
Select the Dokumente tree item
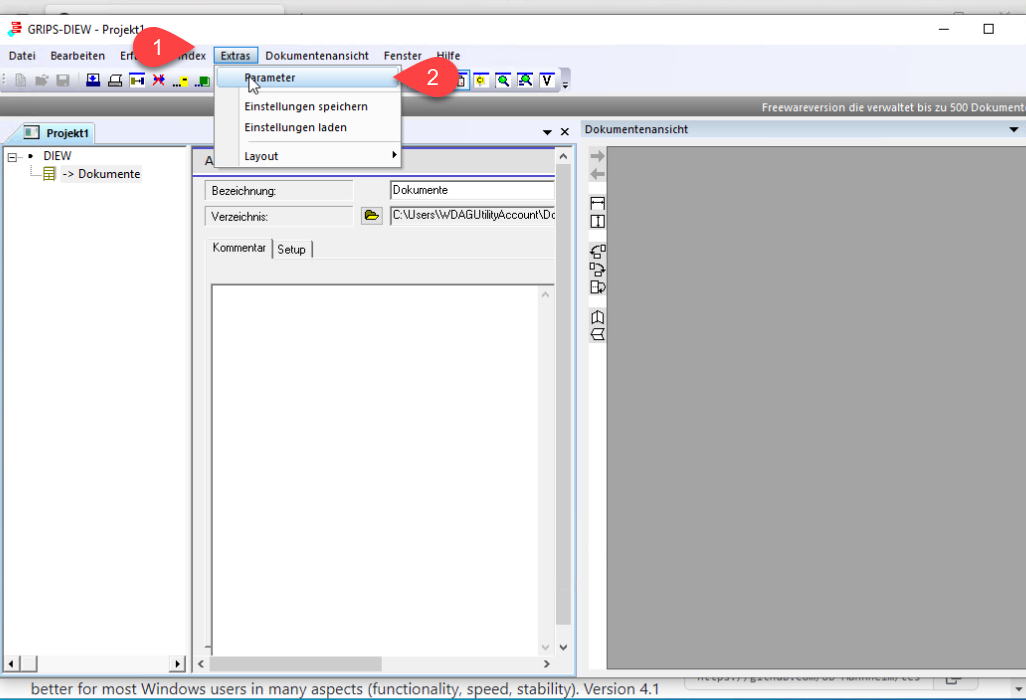coord(101,174)
